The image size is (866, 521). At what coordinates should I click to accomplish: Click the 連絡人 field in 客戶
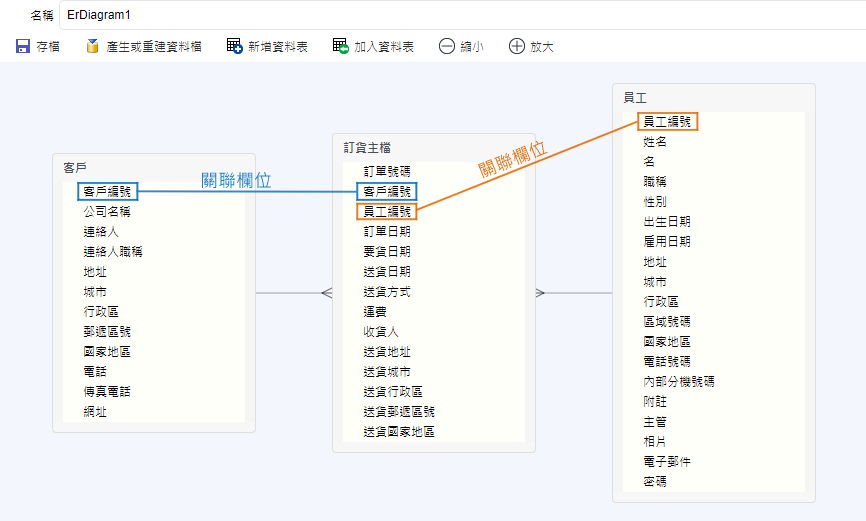[x=101, y=231]
